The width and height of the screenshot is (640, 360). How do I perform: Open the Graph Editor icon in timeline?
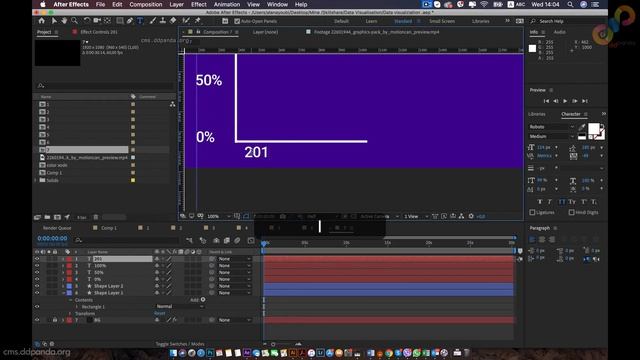pos(251,240)
